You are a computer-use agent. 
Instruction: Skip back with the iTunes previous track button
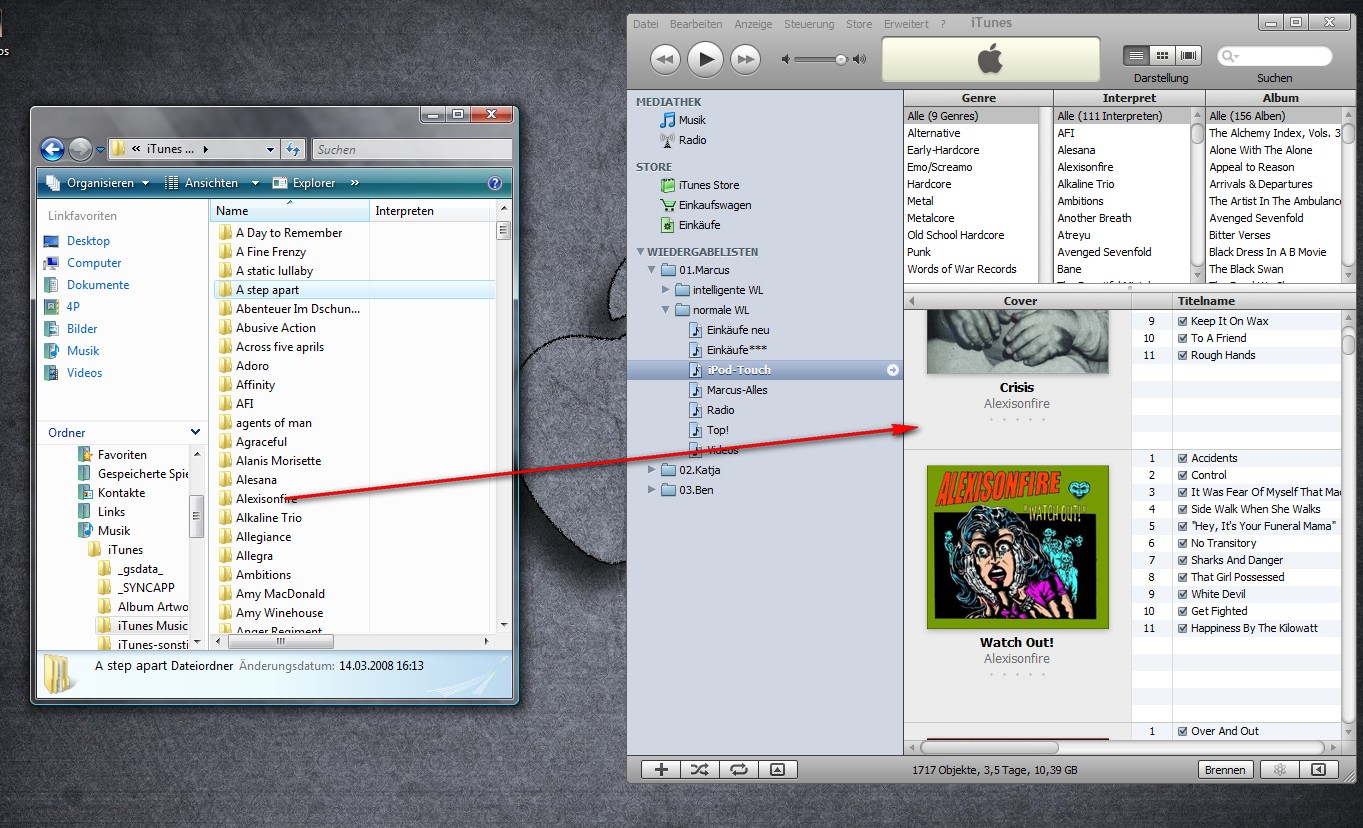click(666, 60)
